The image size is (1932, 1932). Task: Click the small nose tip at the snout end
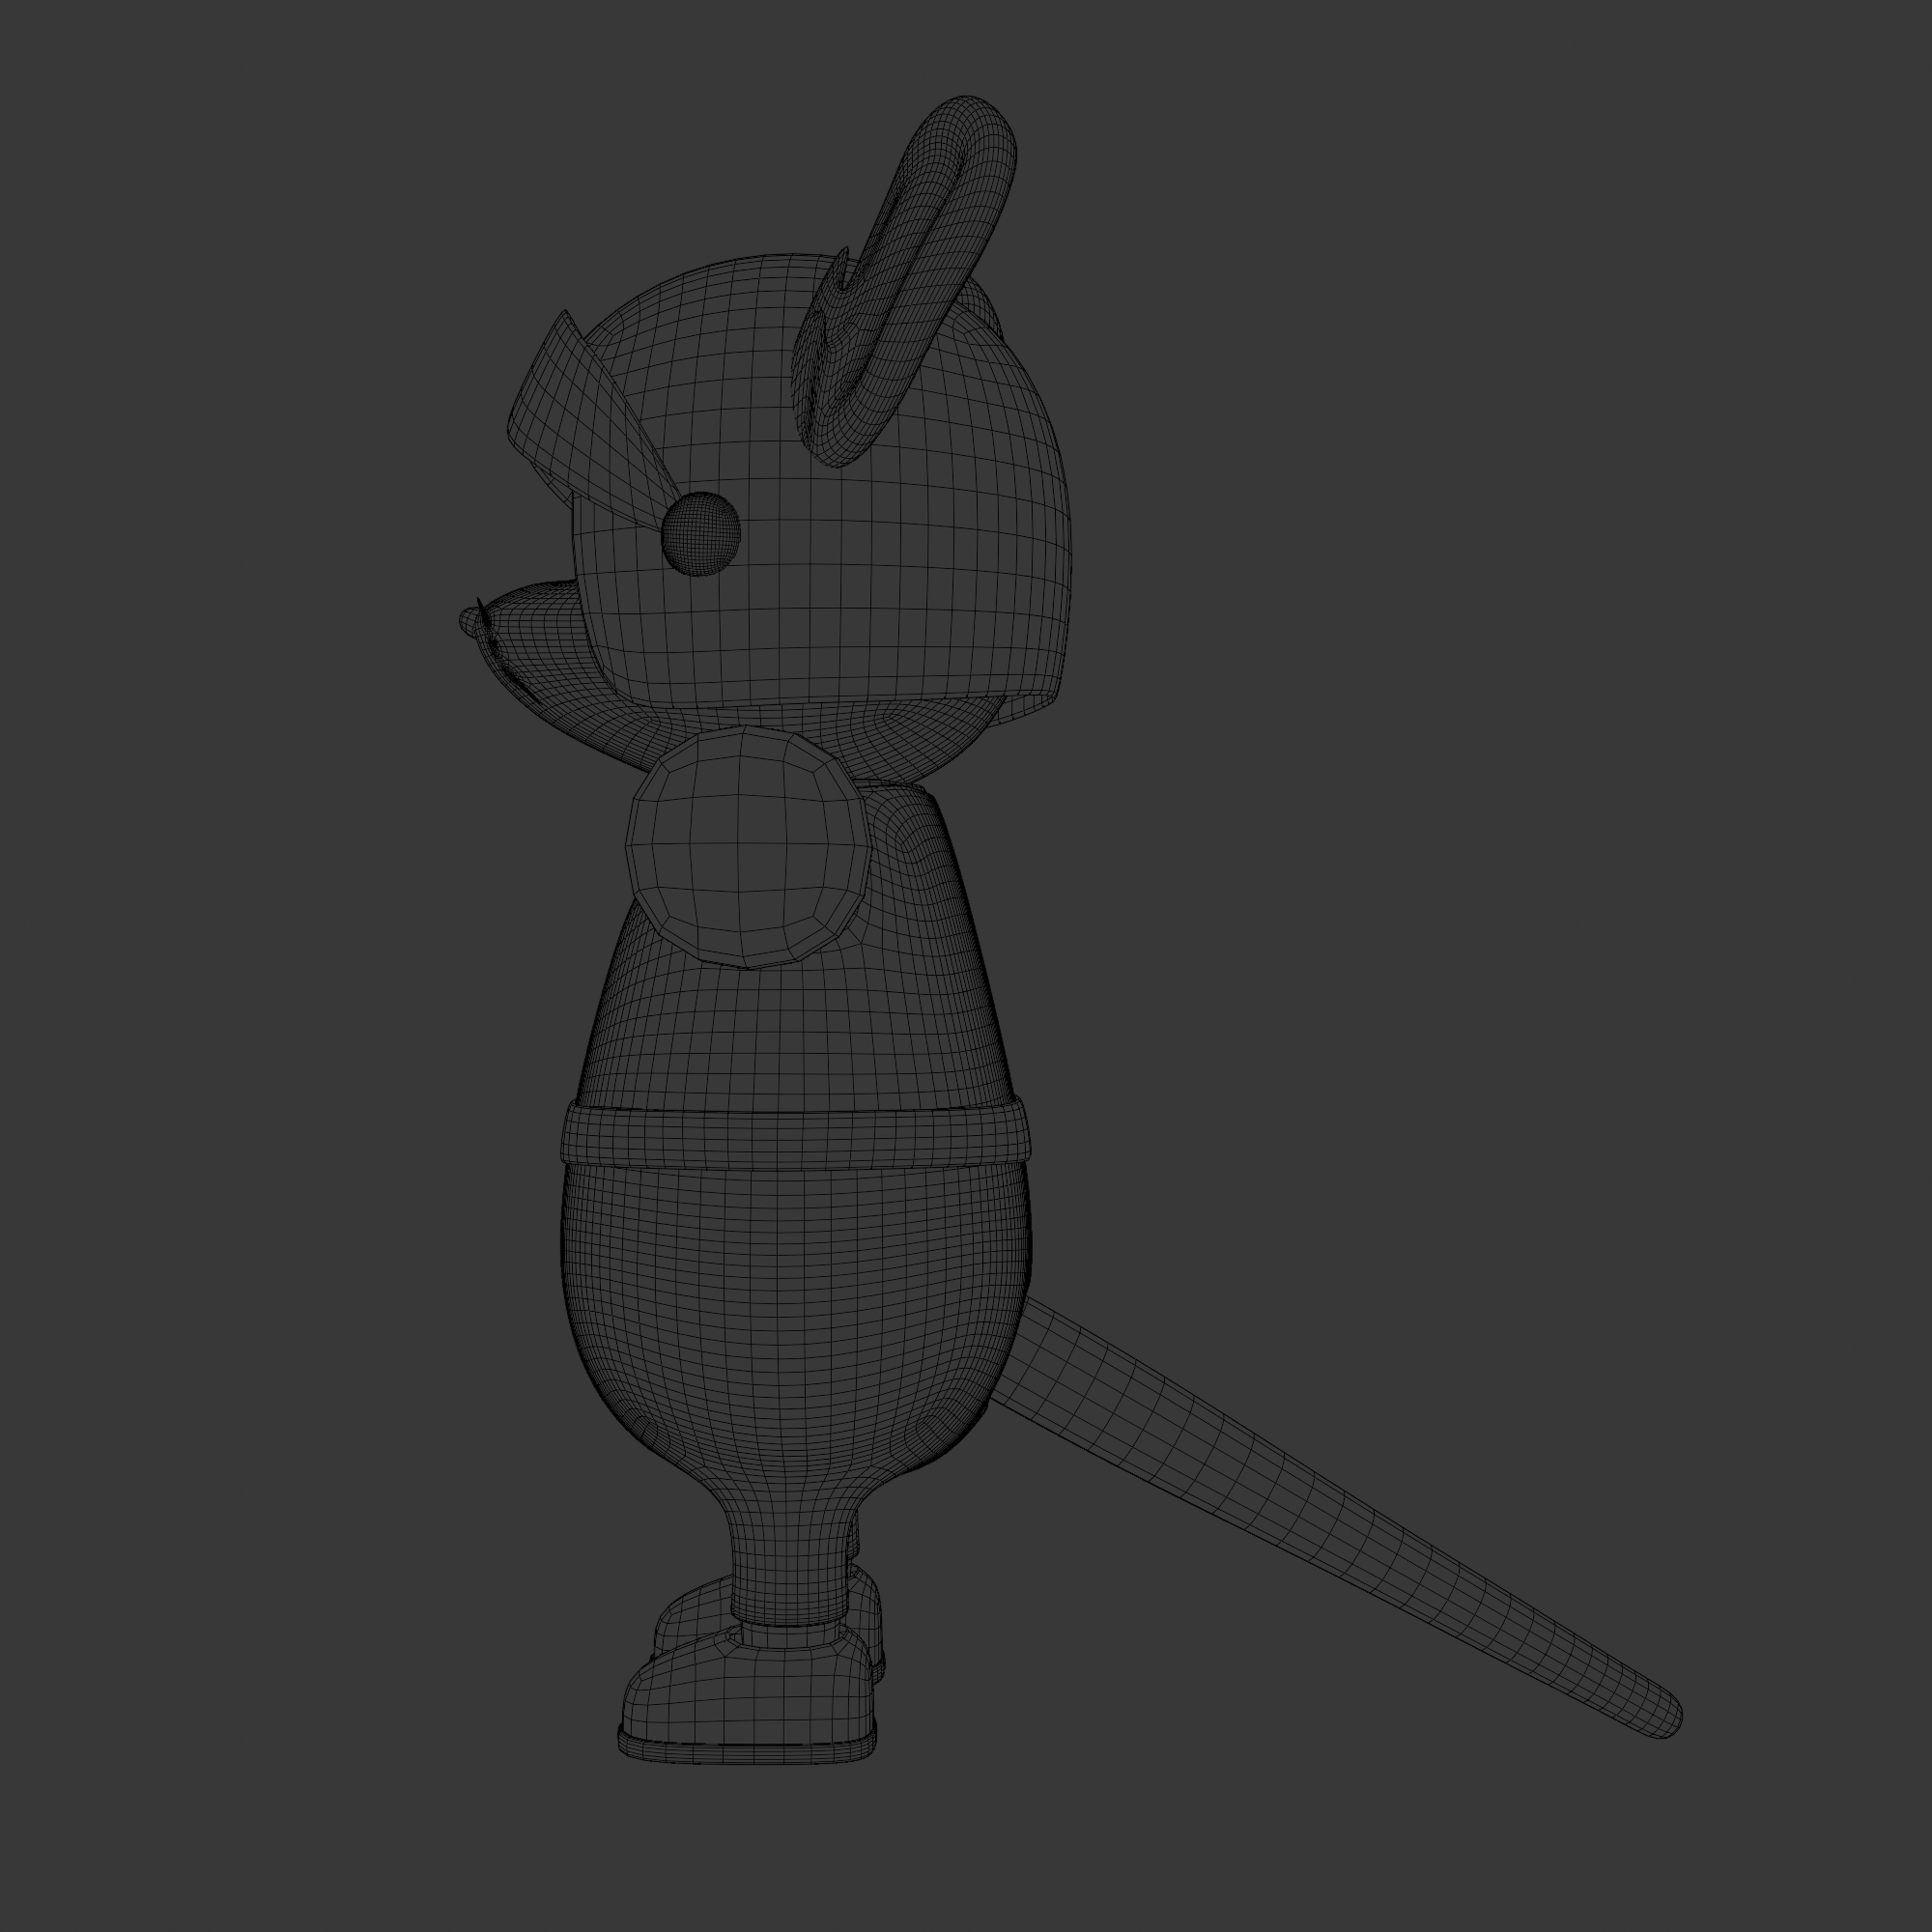click(x=468, y=622)
